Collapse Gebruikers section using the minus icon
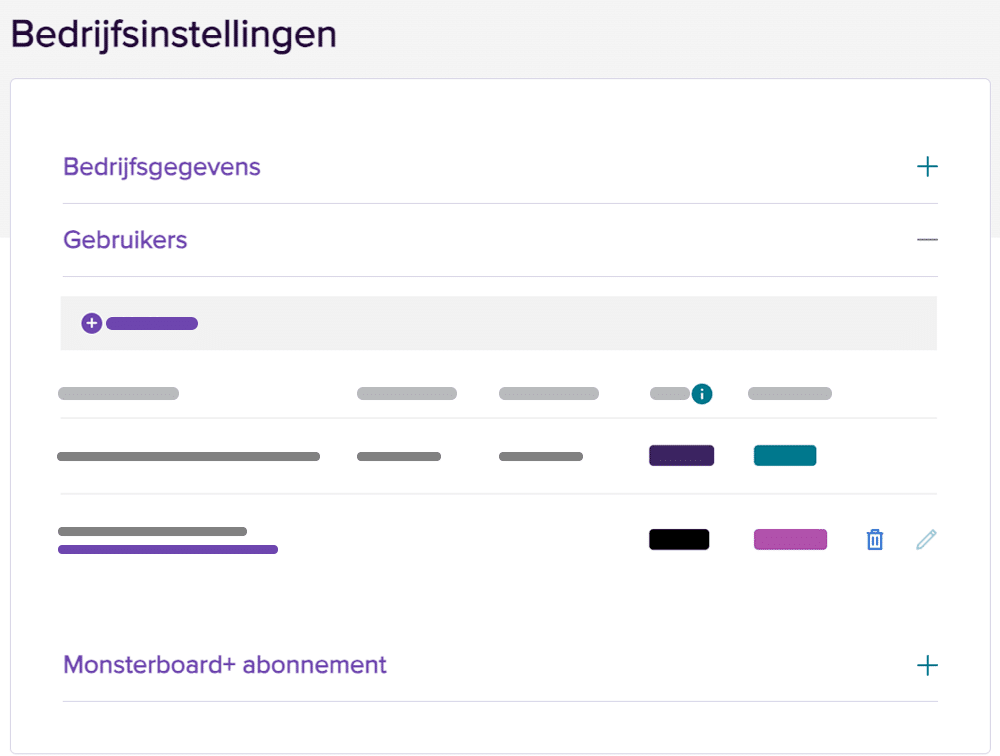 [927, 240]
